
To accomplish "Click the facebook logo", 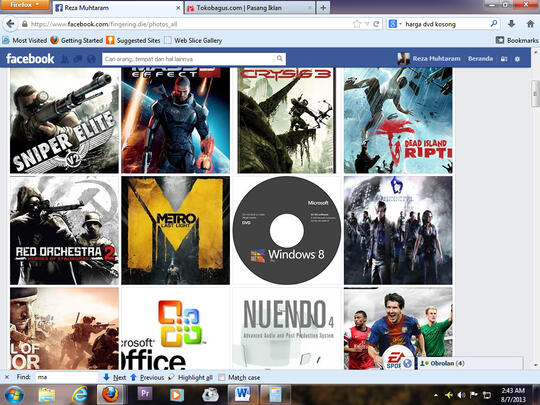I will tap(30, 59).
